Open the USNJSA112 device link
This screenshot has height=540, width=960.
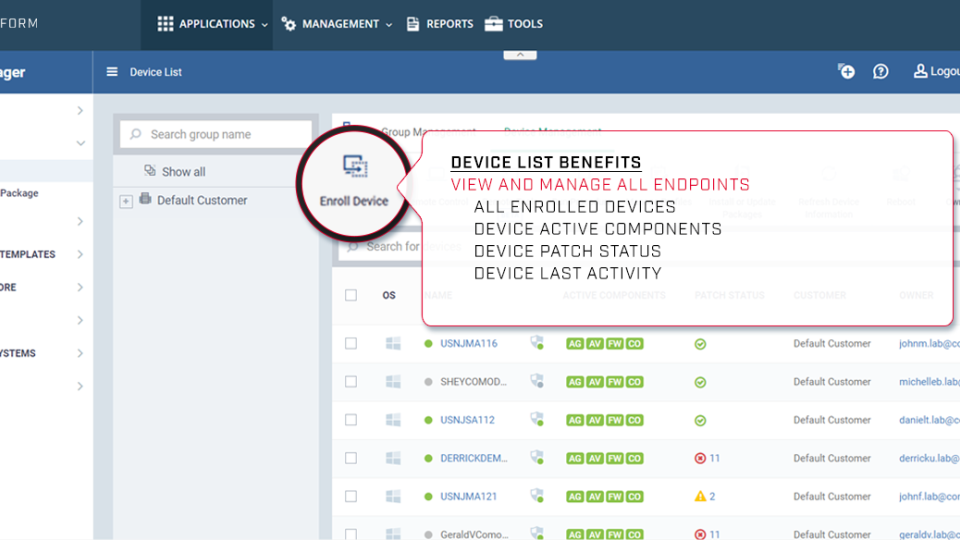468,420
